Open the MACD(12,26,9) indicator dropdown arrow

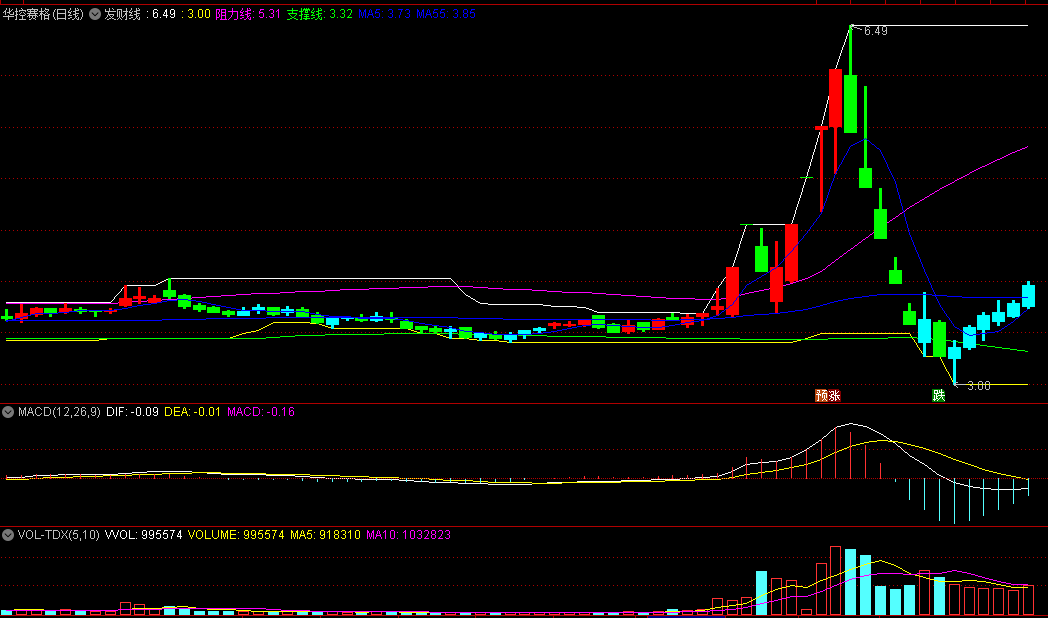[x=8, y=412]
